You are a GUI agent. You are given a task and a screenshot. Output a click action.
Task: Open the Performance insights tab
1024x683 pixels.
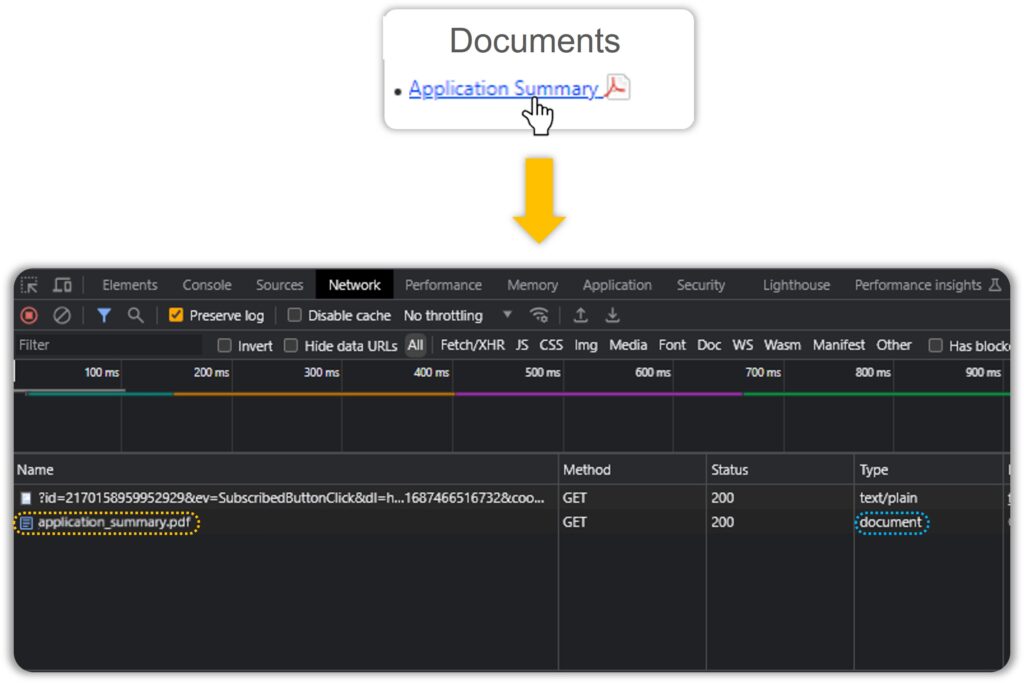pos(918,285)
